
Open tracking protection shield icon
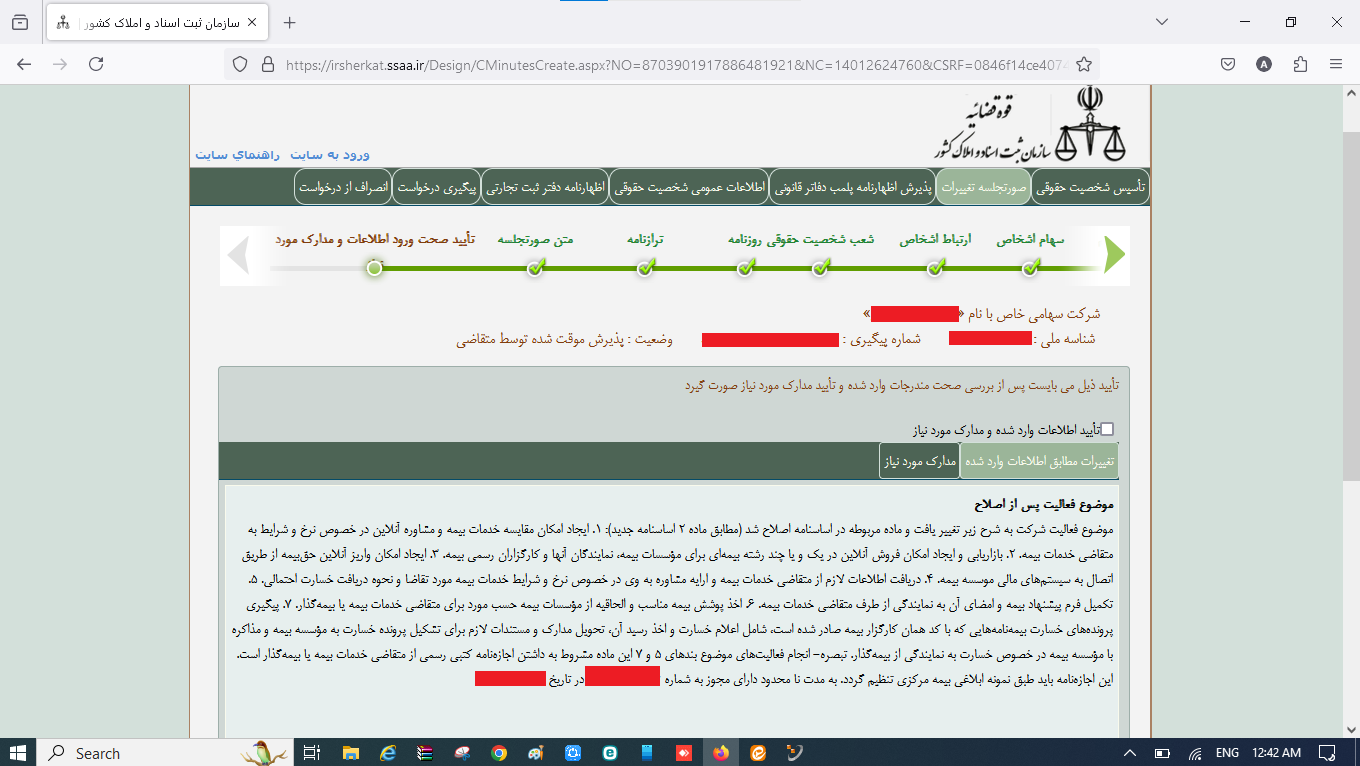(240, 64)
